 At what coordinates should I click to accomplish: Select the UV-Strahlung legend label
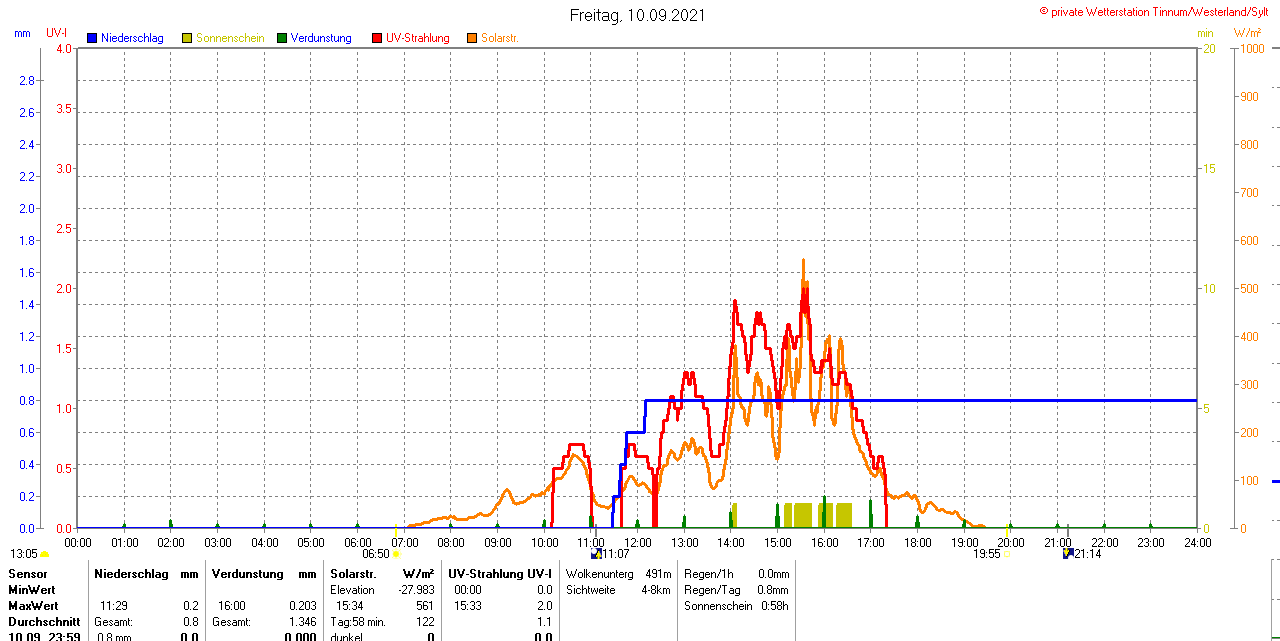418,38
